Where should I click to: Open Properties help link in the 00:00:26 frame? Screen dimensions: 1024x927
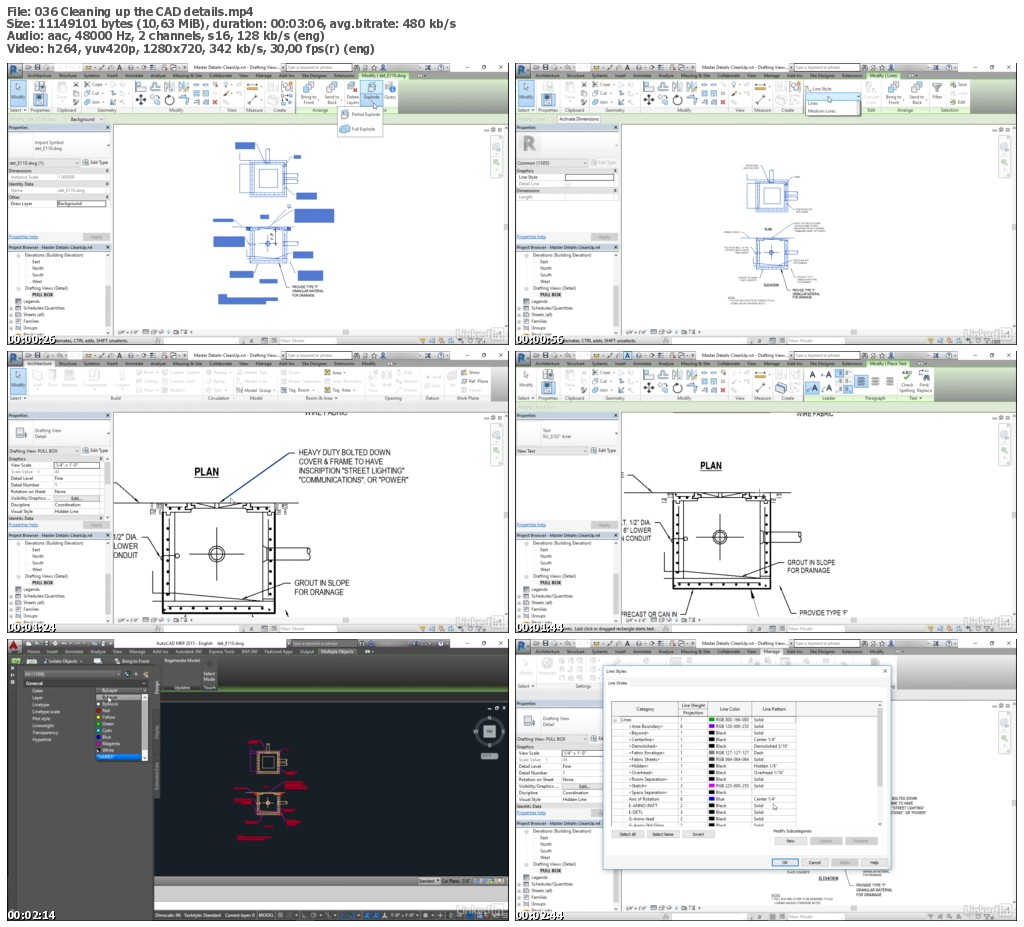click(23, 236)
